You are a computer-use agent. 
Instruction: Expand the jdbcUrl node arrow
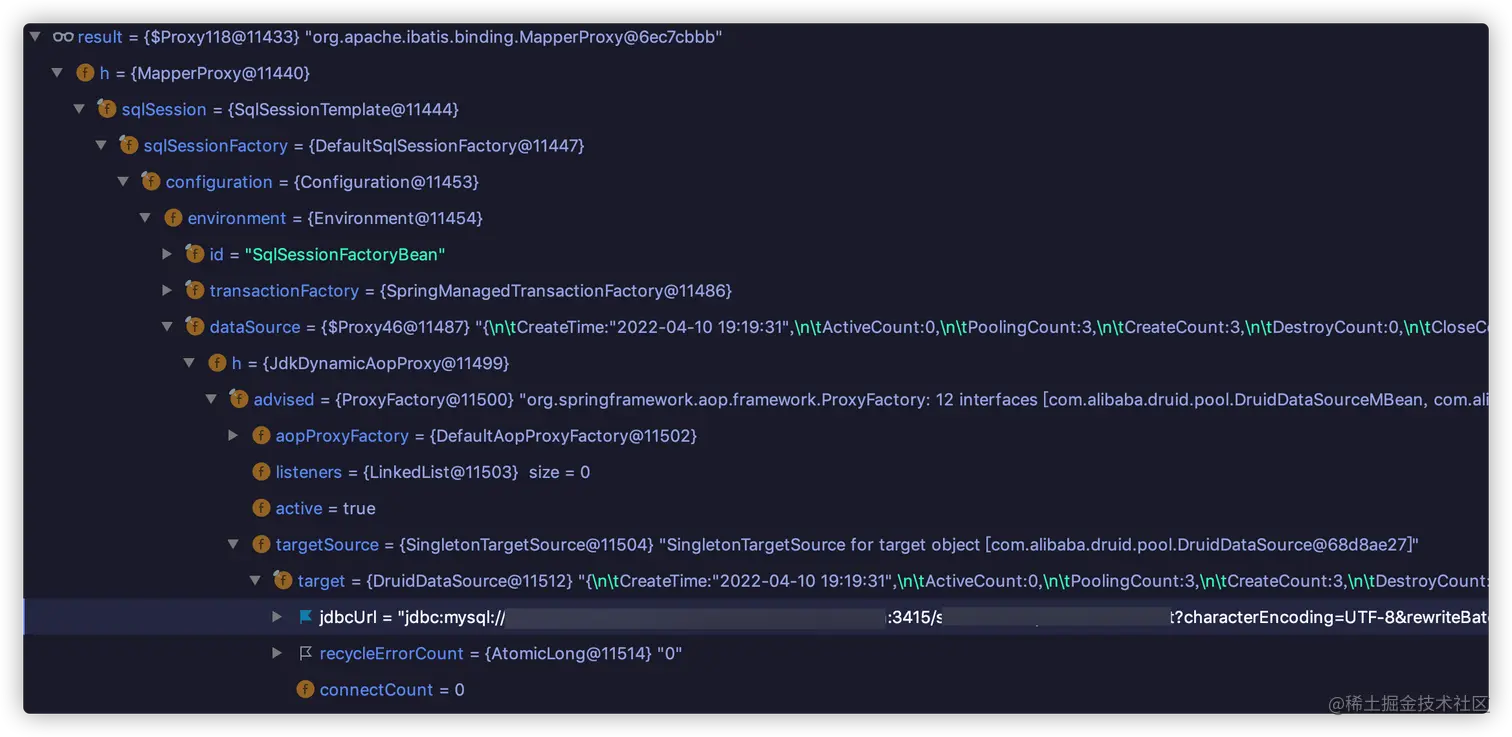(x=277, y=617)
